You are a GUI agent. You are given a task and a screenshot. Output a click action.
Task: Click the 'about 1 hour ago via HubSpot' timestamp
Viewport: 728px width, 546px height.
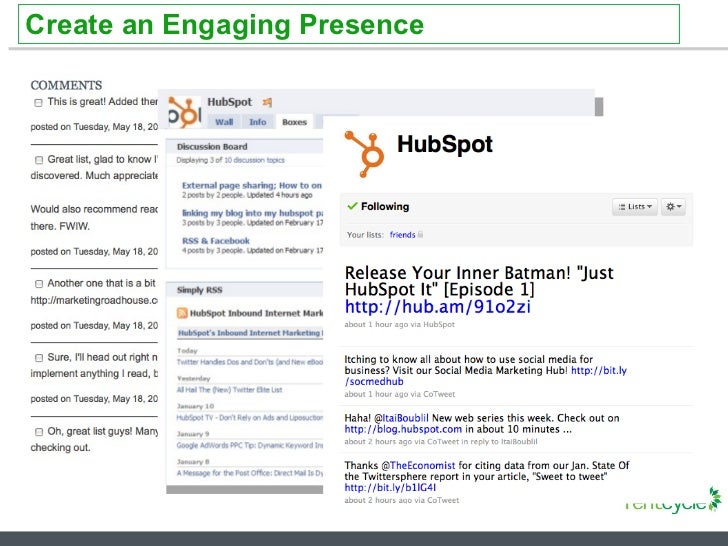(399, 325)
